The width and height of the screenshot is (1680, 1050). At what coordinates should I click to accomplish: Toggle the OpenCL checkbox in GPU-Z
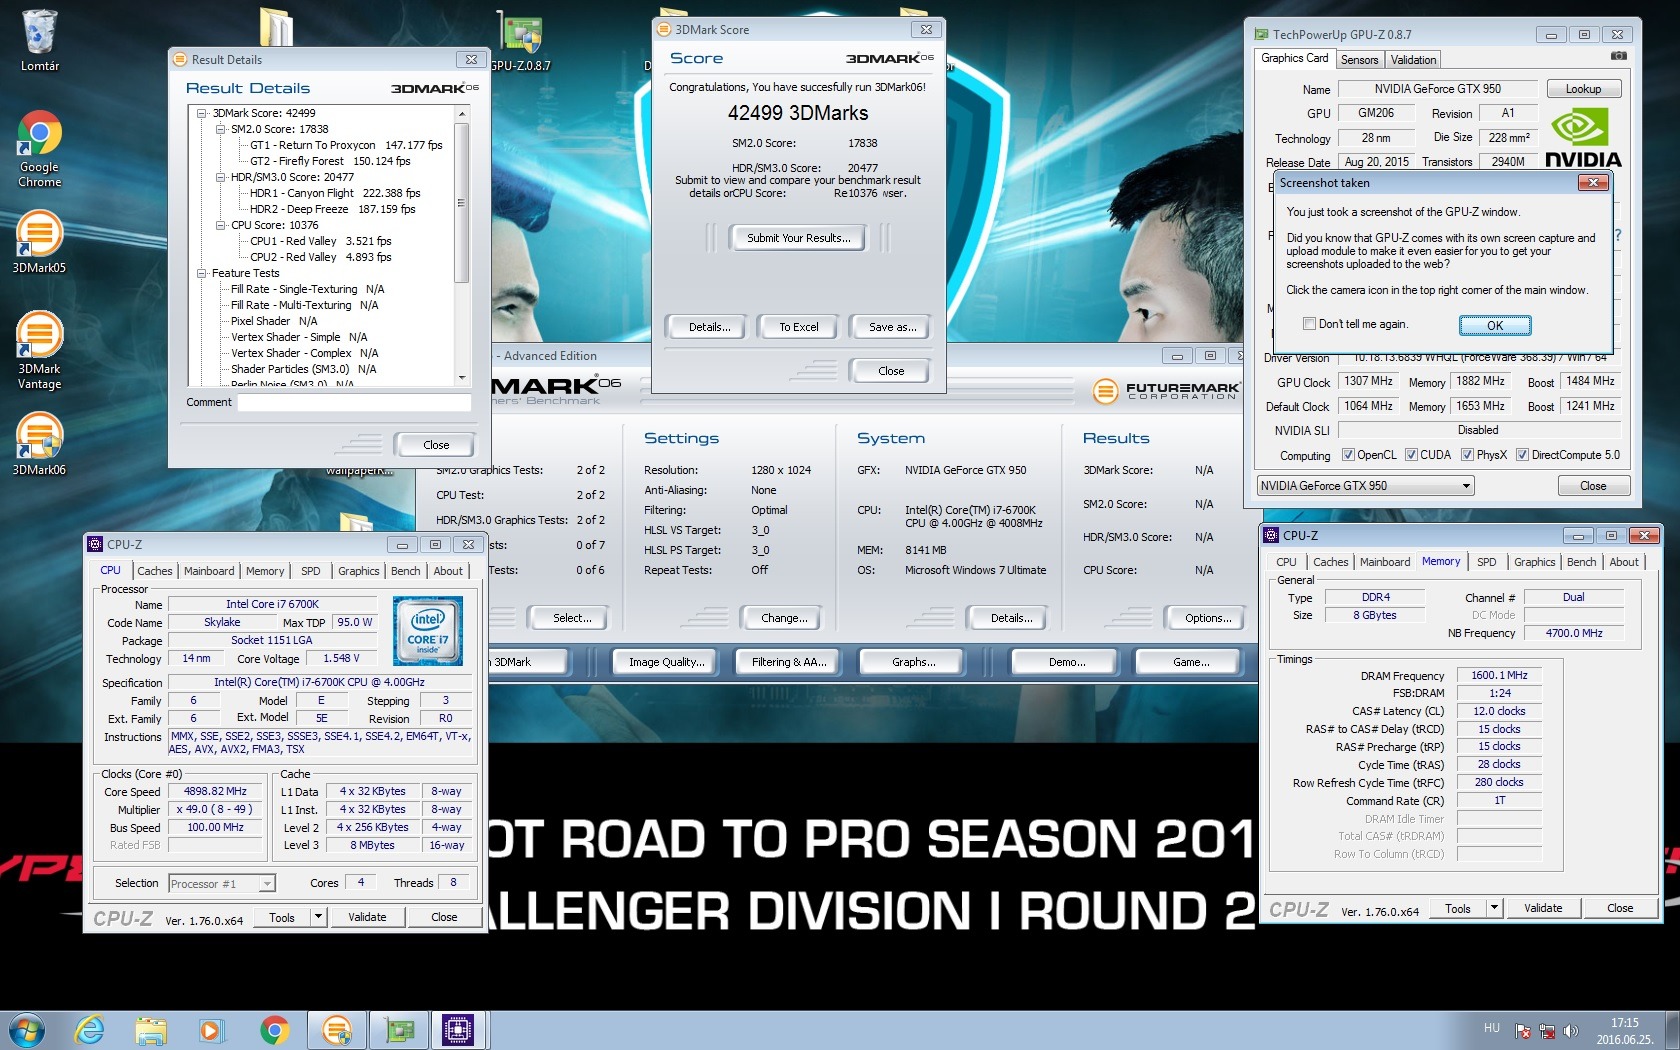click(1348, 455)
